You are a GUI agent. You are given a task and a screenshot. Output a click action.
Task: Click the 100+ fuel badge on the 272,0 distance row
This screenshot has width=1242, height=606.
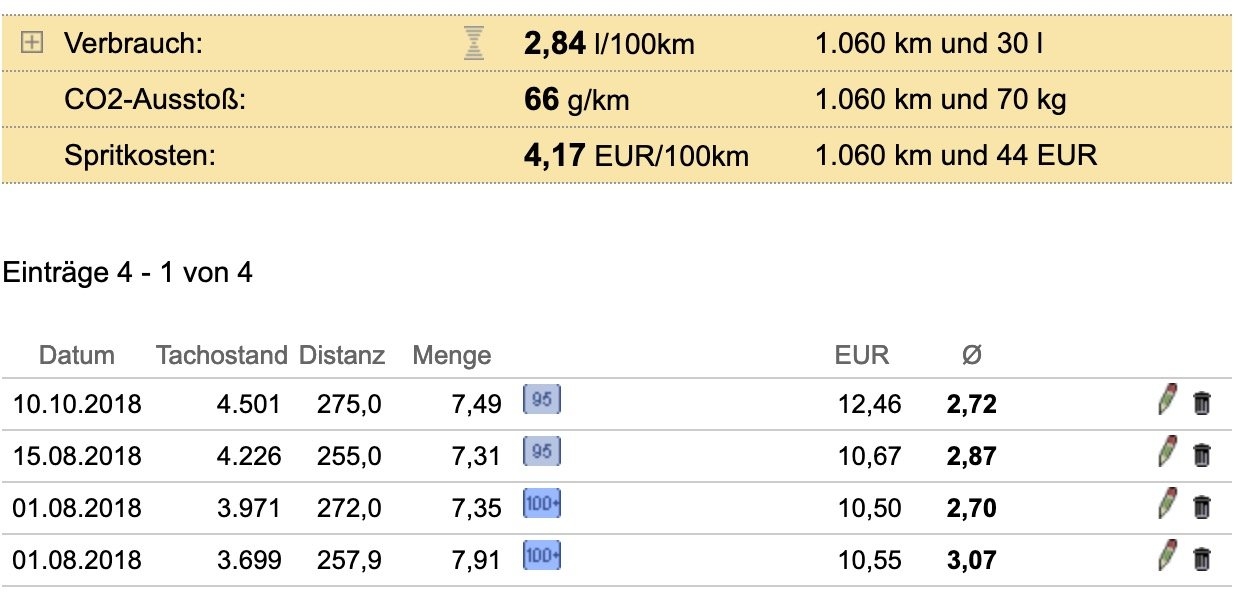click(542, 505)
